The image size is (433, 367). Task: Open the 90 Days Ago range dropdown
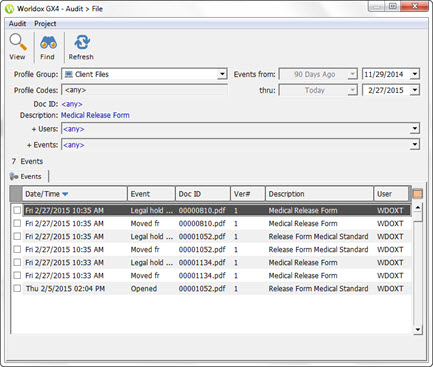[352, 74]
